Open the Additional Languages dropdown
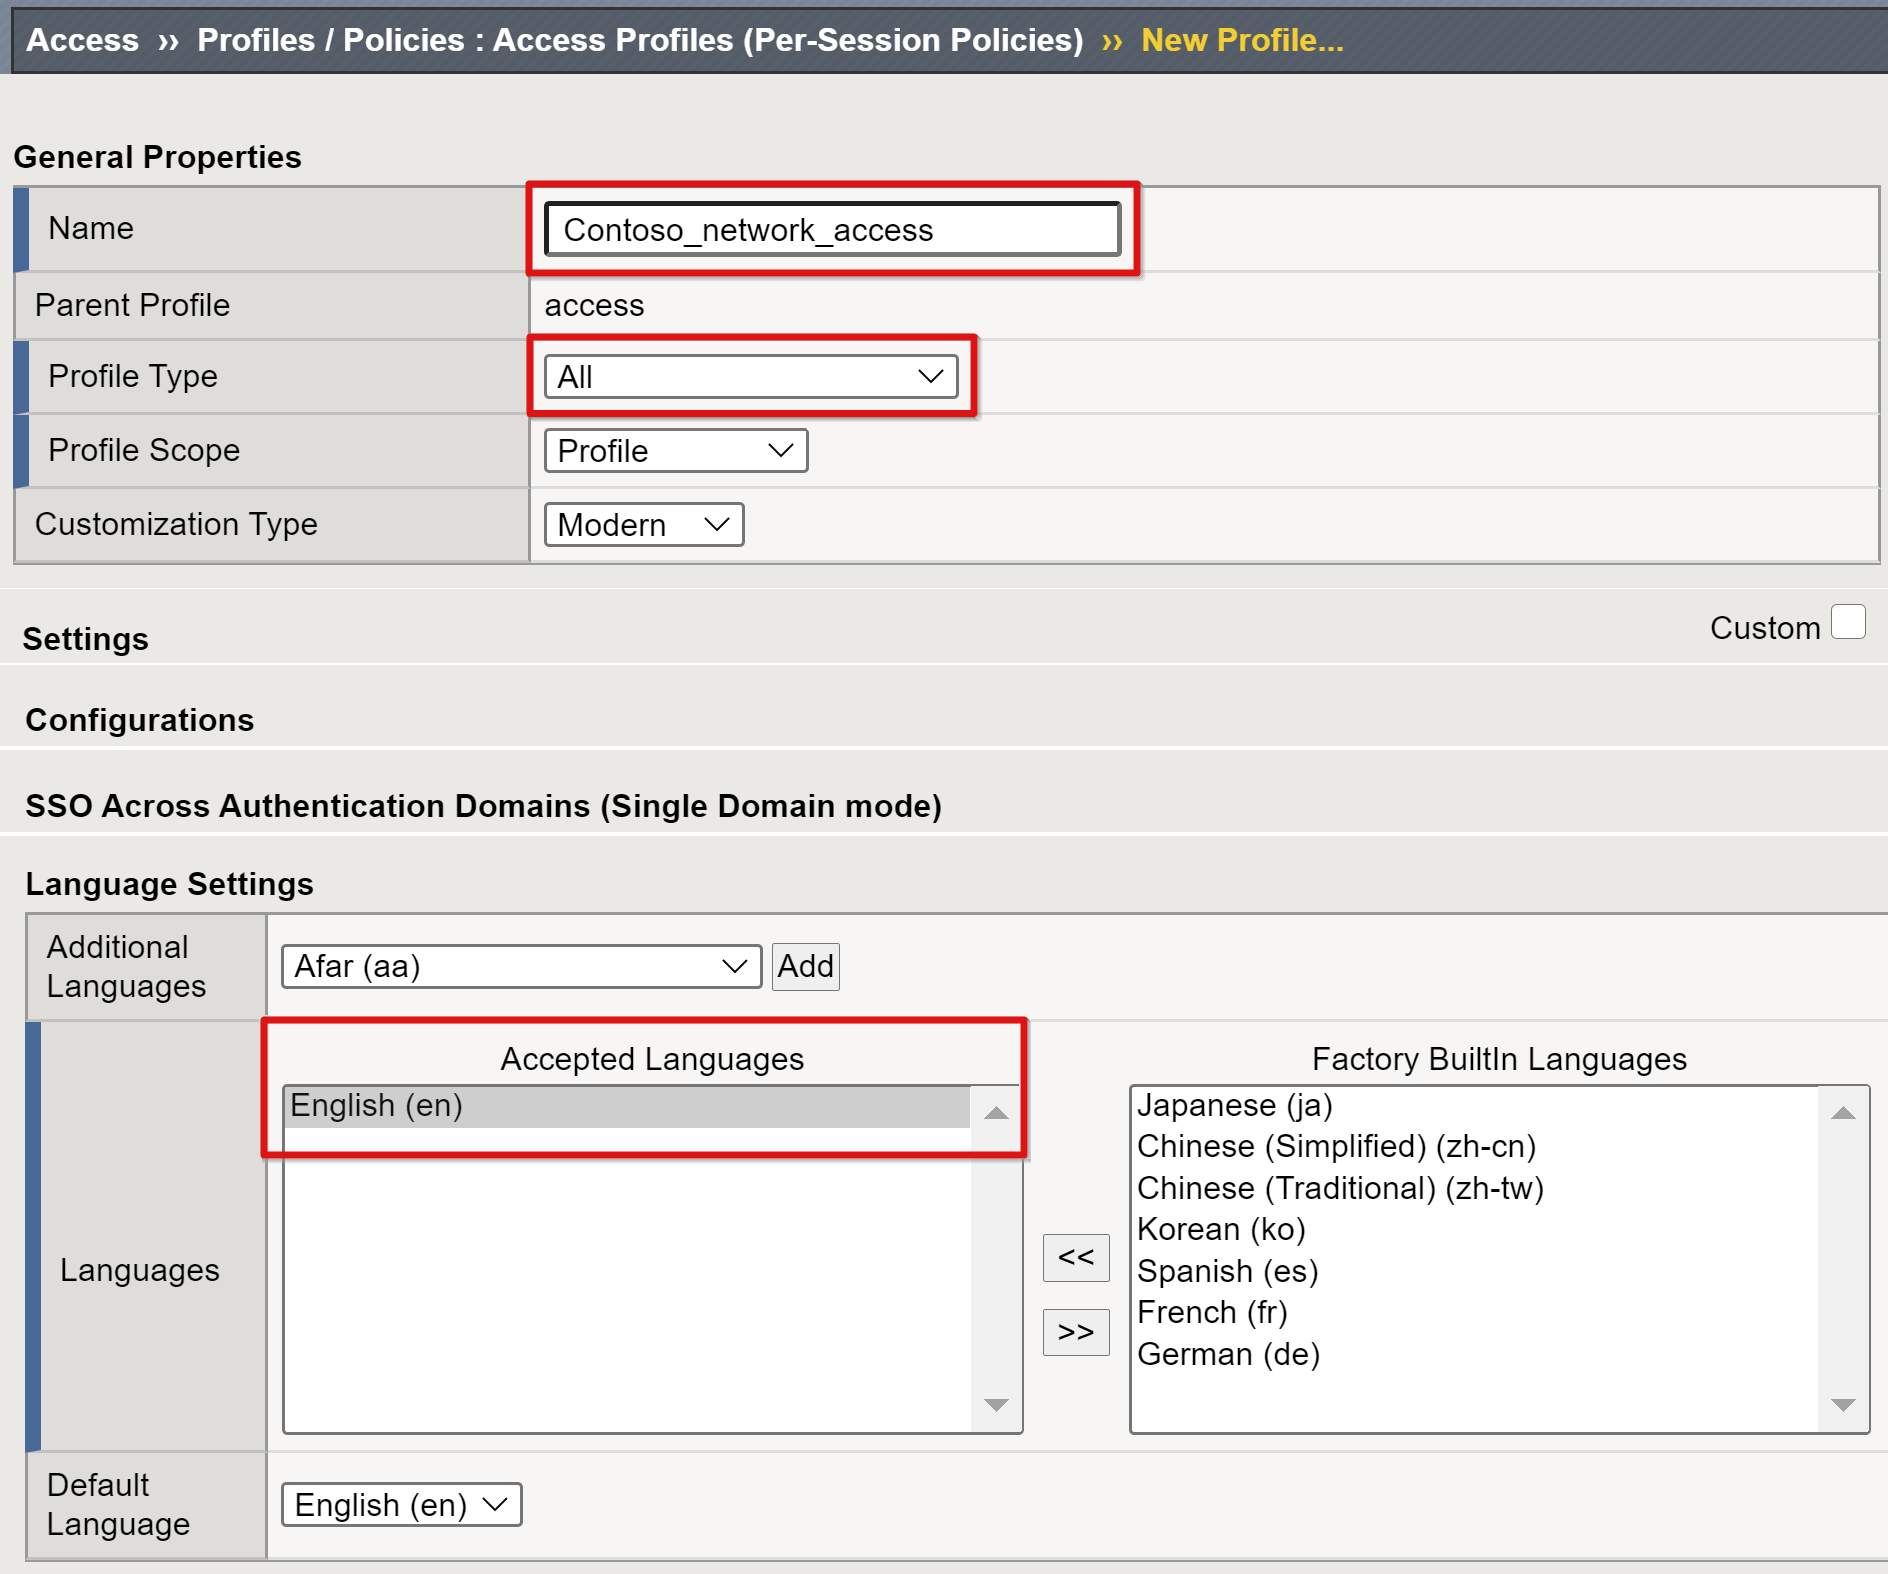Screen dimensions: 1888x1574 [x=521, y=967]
